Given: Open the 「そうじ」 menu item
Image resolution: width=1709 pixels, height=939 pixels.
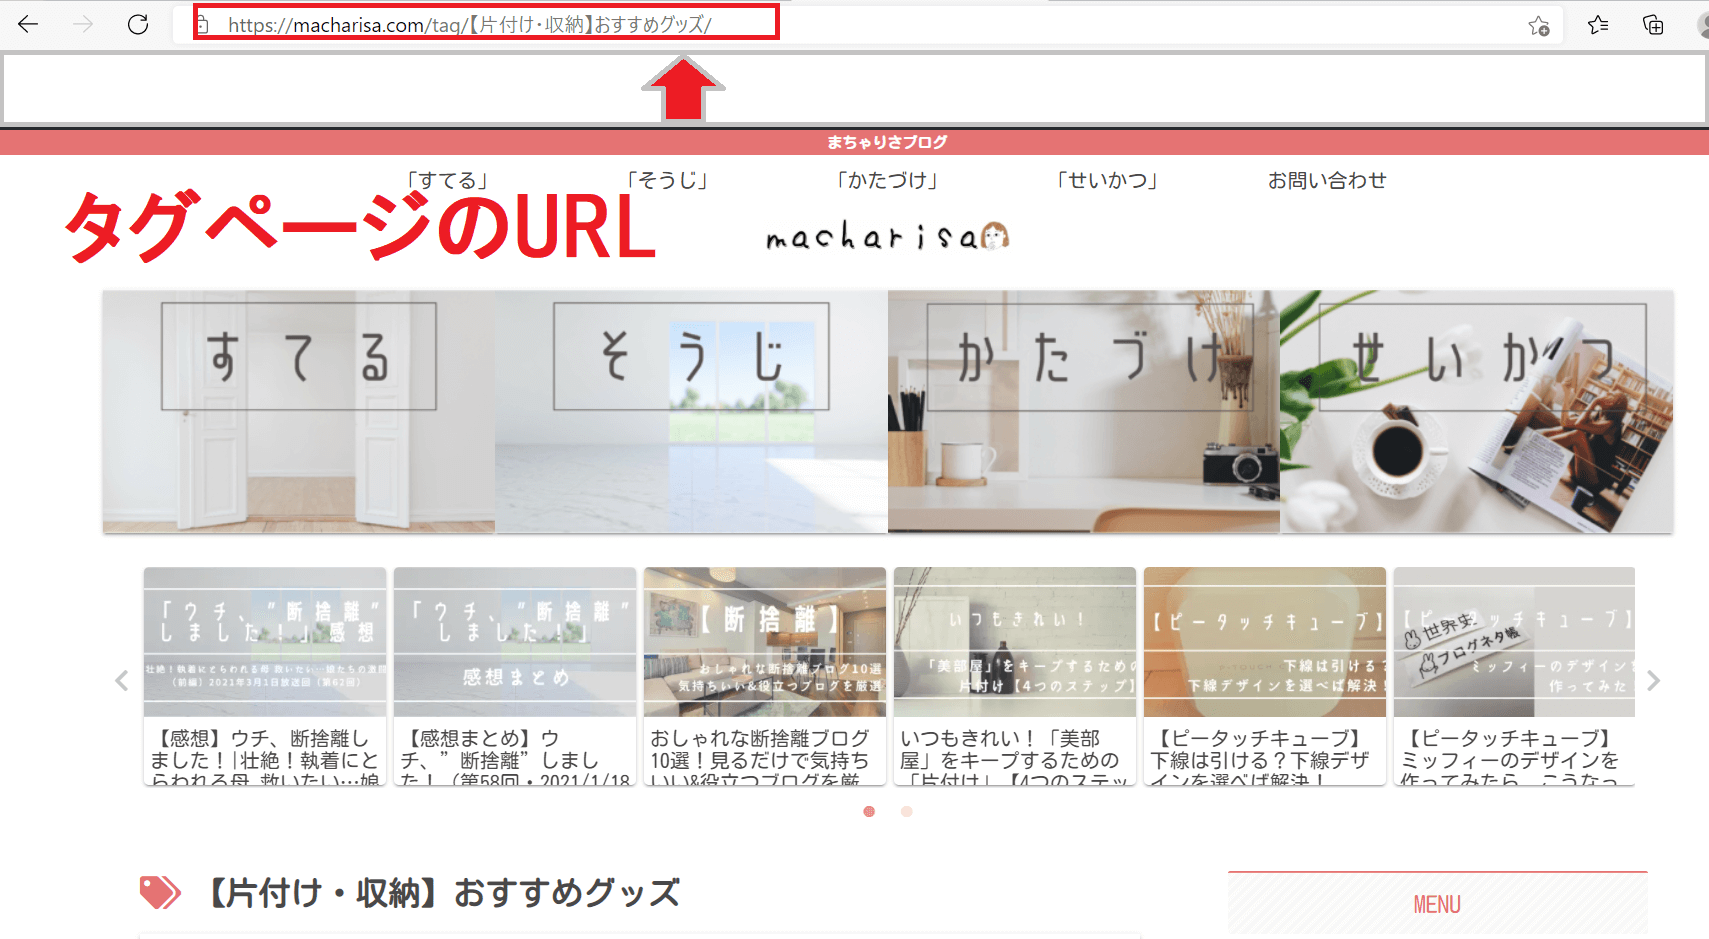Looking at the screenshot, I should [x=667, y=181].
